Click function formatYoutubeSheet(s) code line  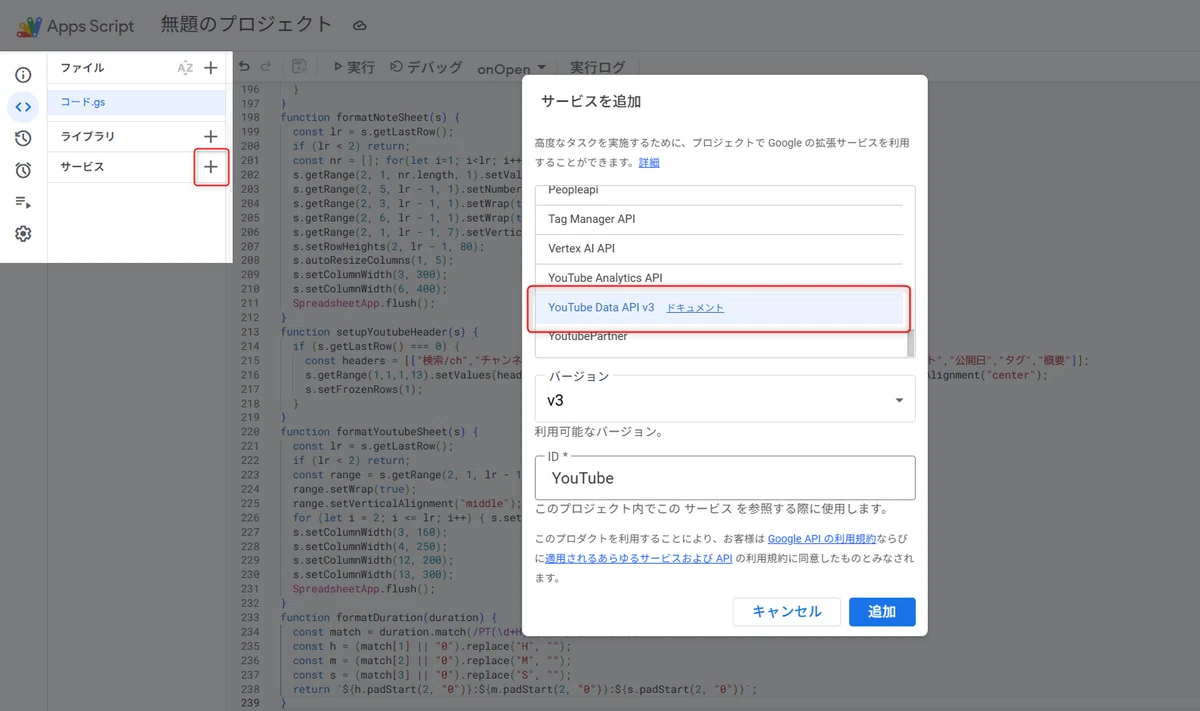380,432
